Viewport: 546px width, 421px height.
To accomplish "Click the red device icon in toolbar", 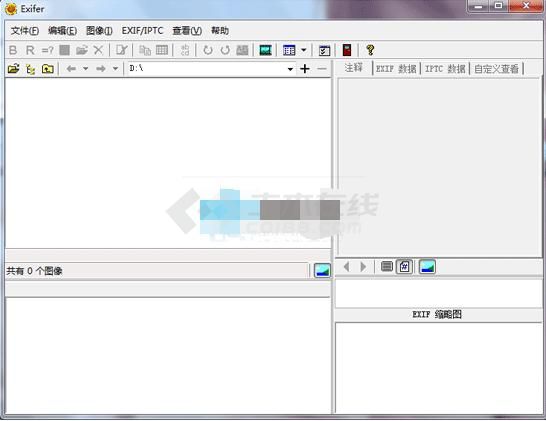I will pos(347,50).
